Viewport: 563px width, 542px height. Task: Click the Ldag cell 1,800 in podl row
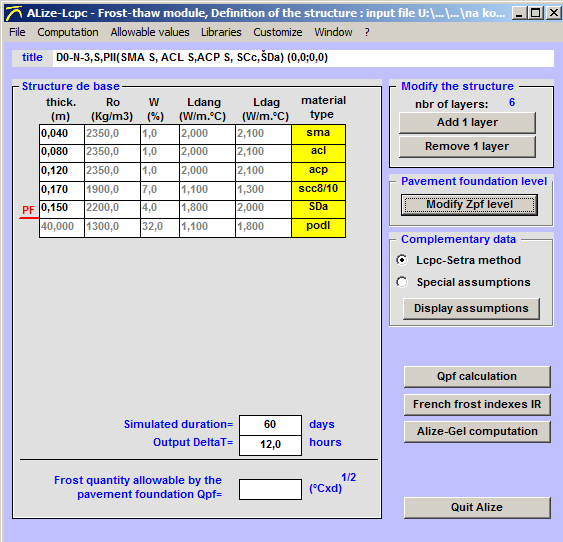(x=263, y=228)
